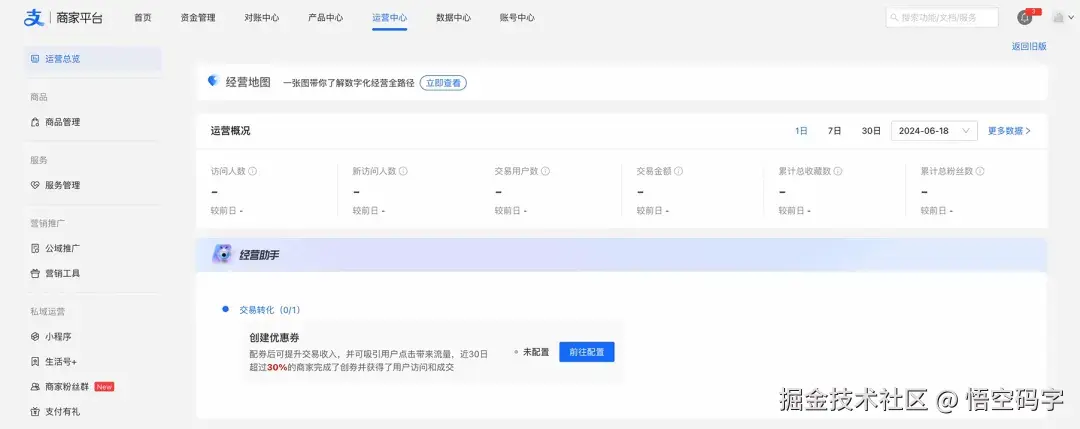Screen dimensions: 1080x429
Task: Switch to the 运营中心 tab
Action: 389,18
